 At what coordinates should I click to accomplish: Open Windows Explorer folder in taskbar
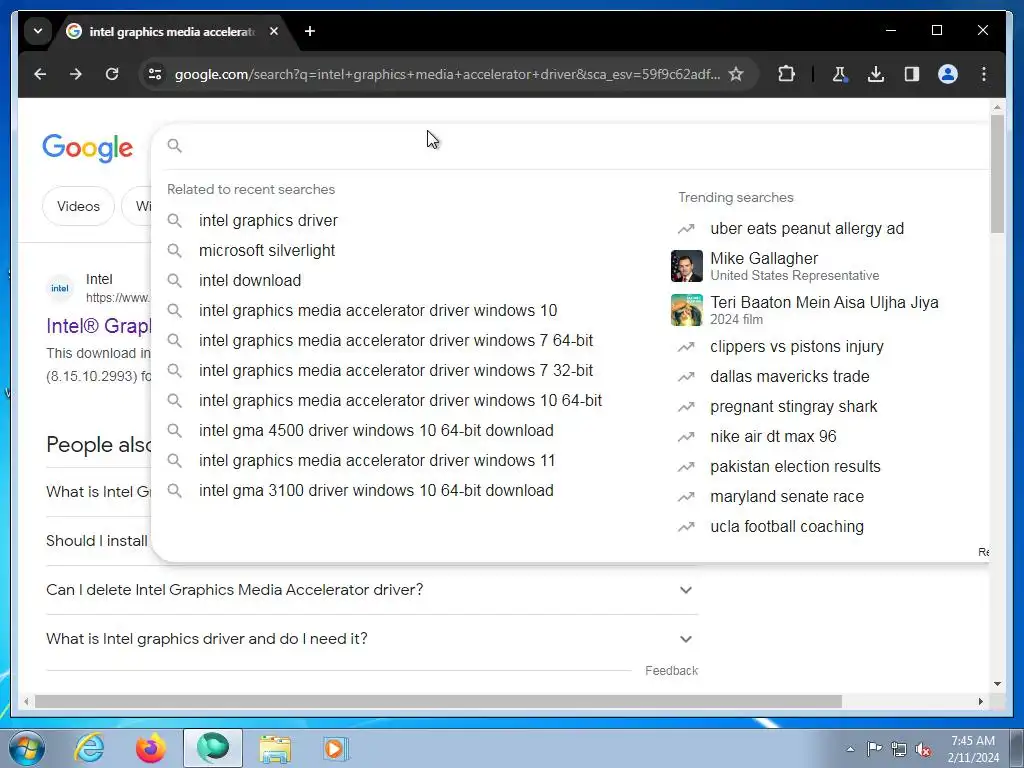click(x=275, y=748)
